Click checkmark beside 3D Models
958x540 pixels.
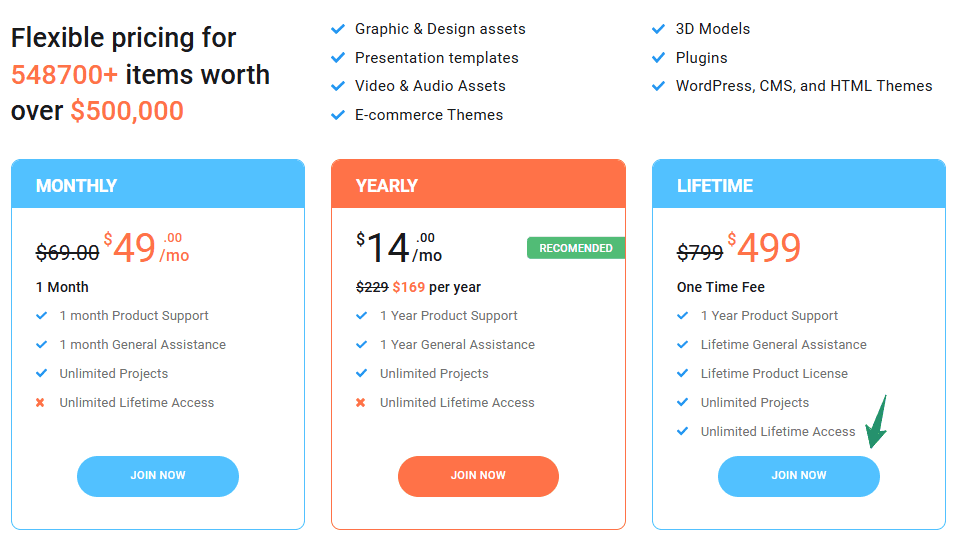coord(658,29)
